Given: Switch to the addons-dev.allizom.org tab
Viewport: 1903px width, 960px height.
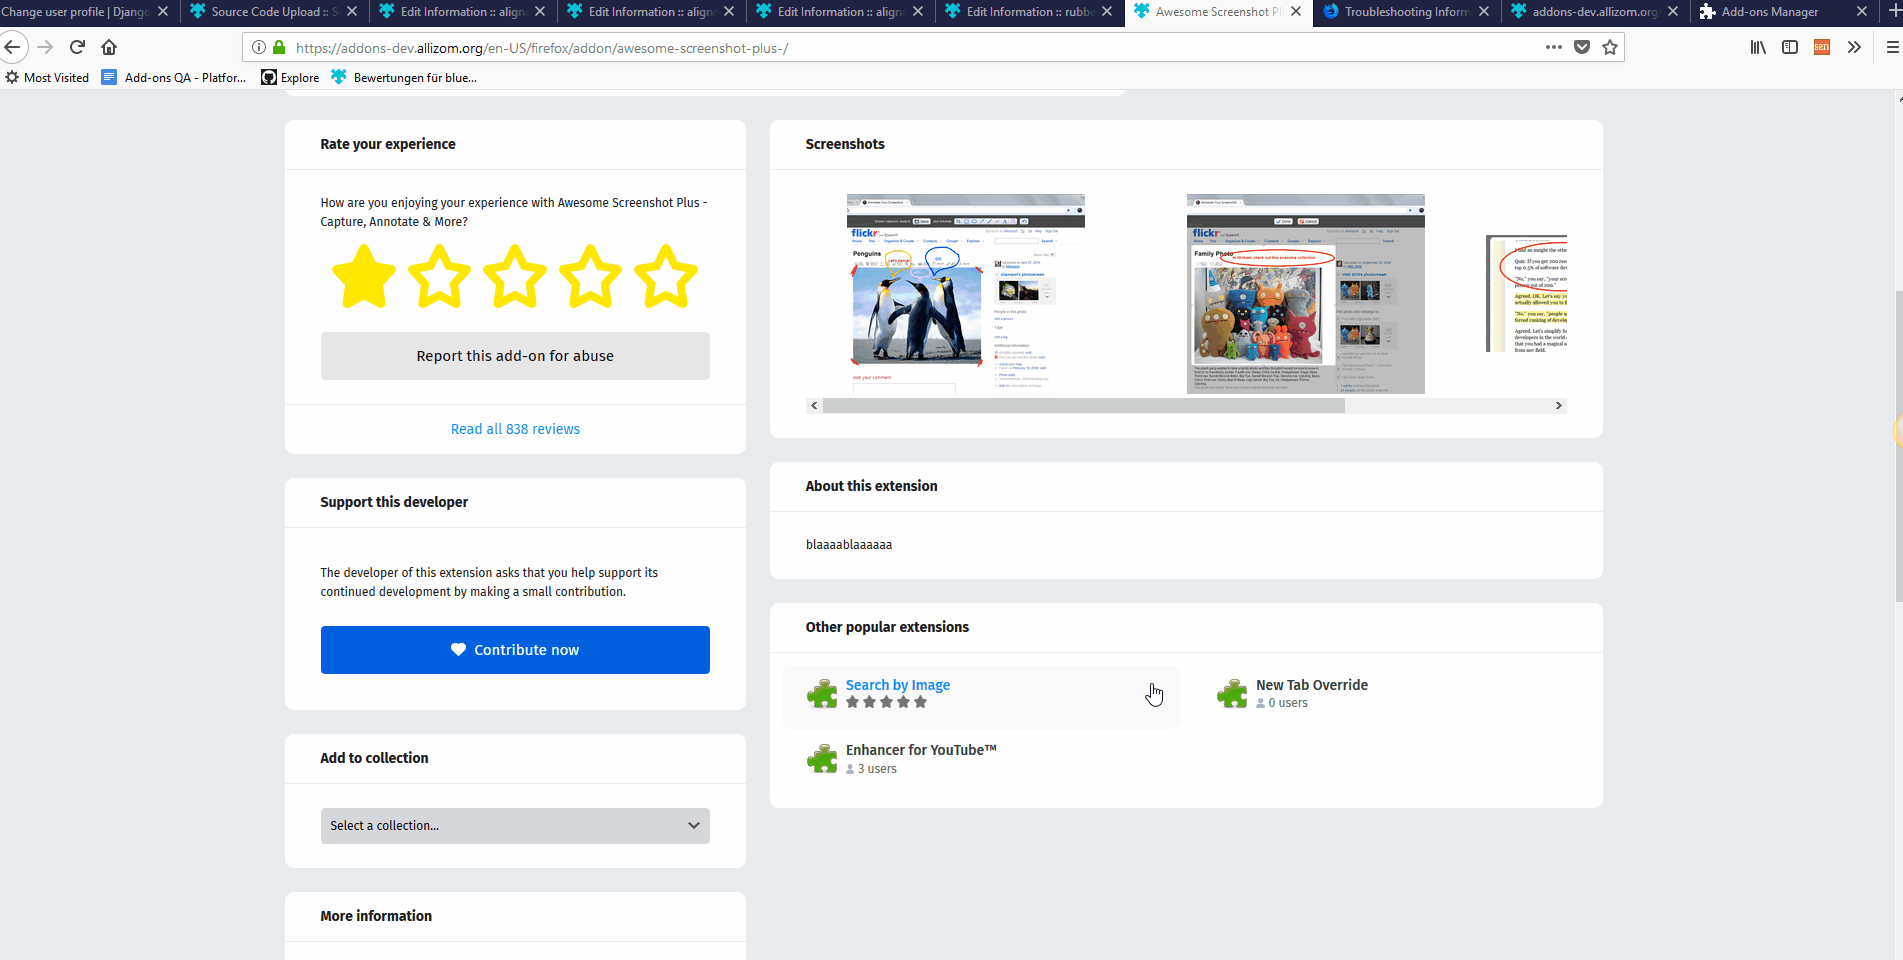Looking at the screenshot, I should click(x=1594, y=12).
